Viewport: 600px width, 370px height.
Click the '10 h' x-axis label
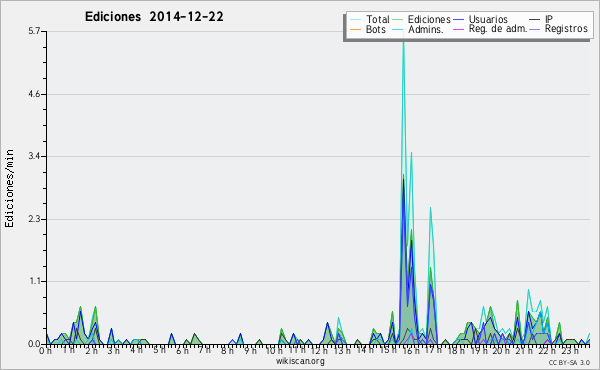[x=274, y=351]
